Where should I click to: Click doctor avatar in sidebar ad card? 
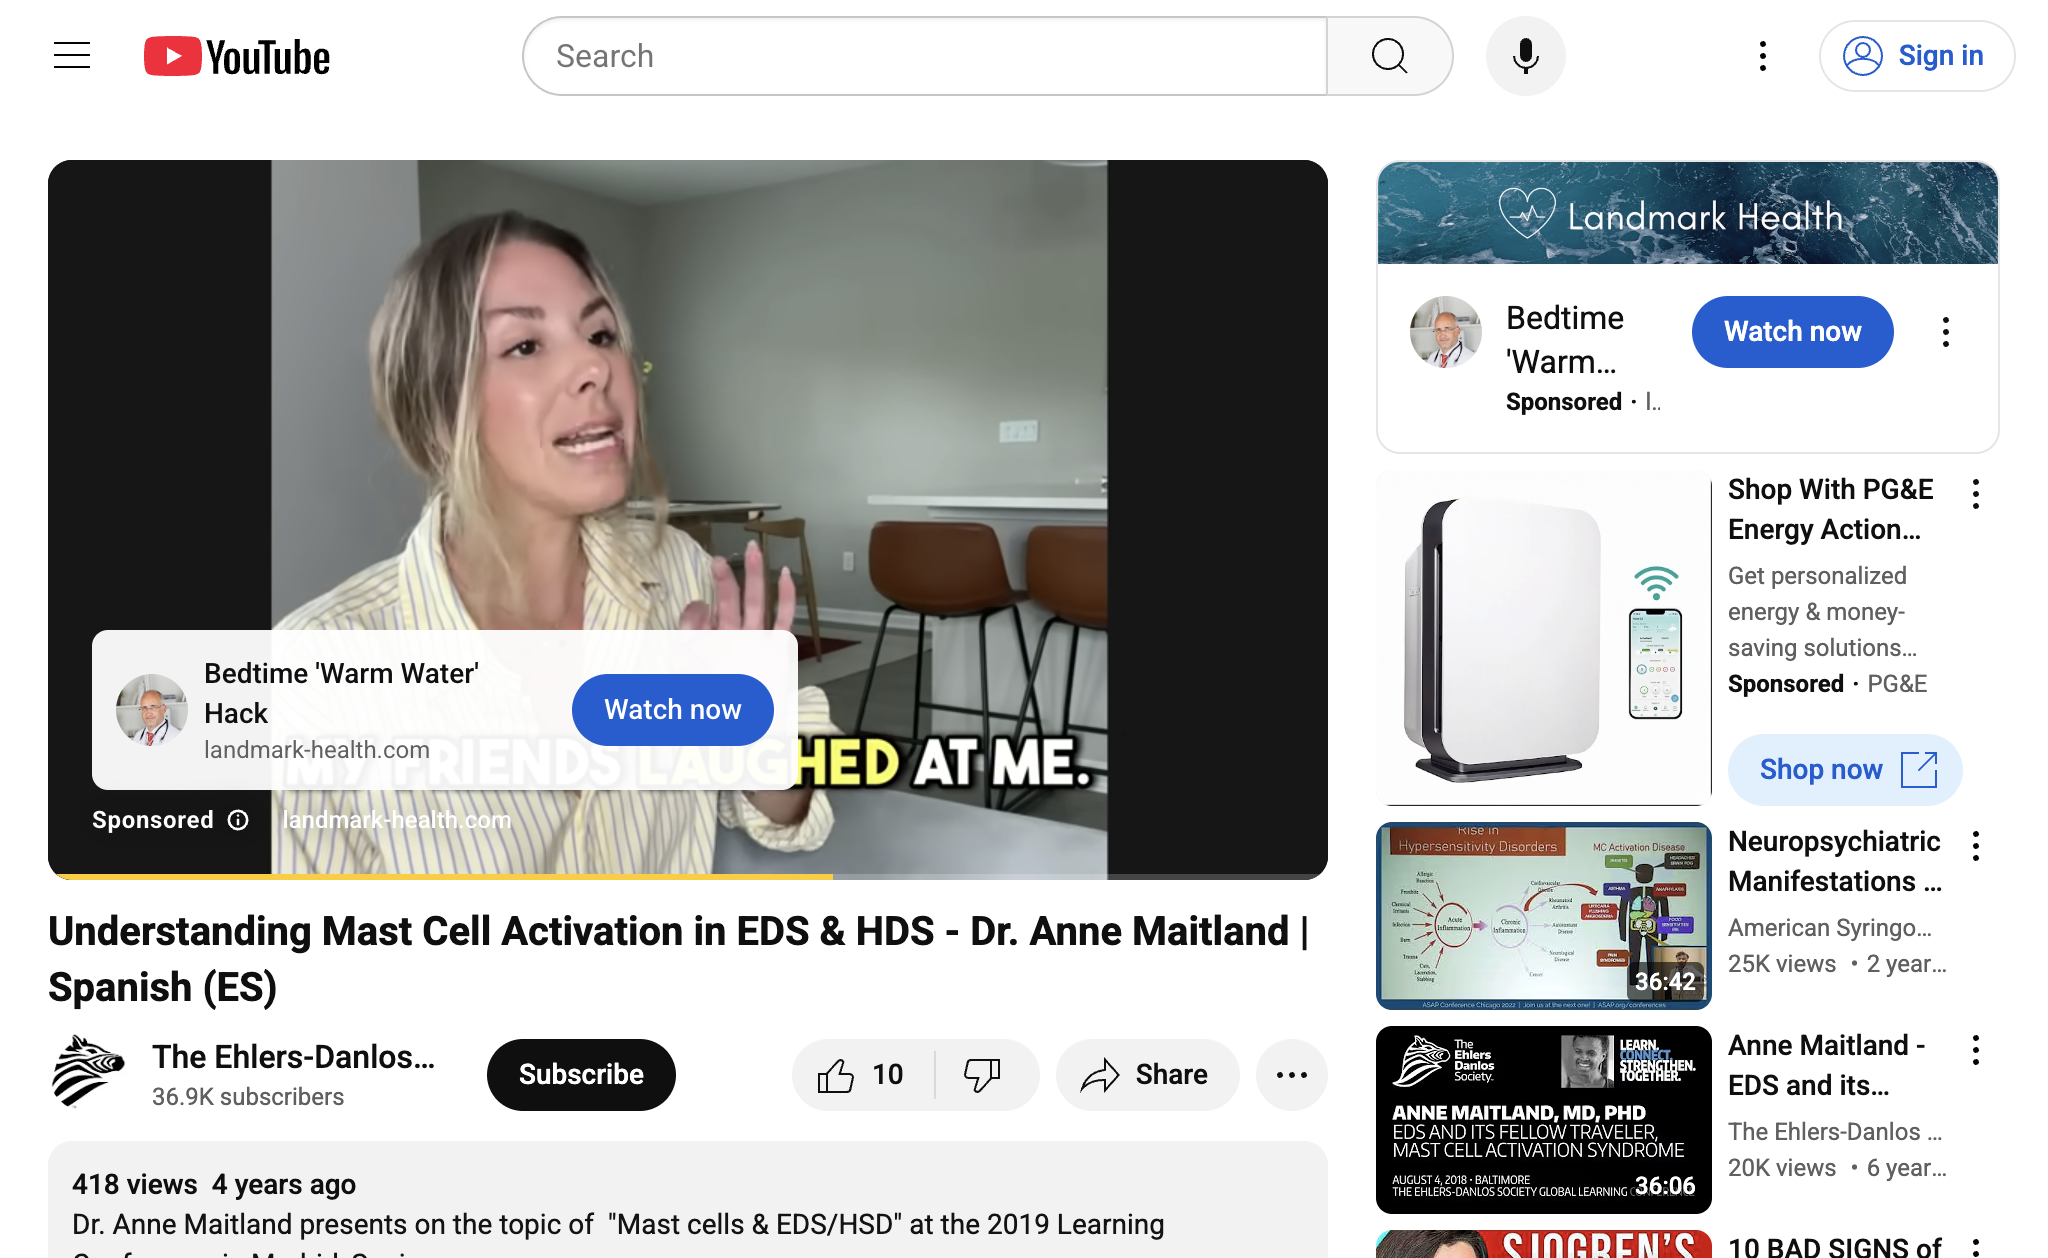point(1445,332)
